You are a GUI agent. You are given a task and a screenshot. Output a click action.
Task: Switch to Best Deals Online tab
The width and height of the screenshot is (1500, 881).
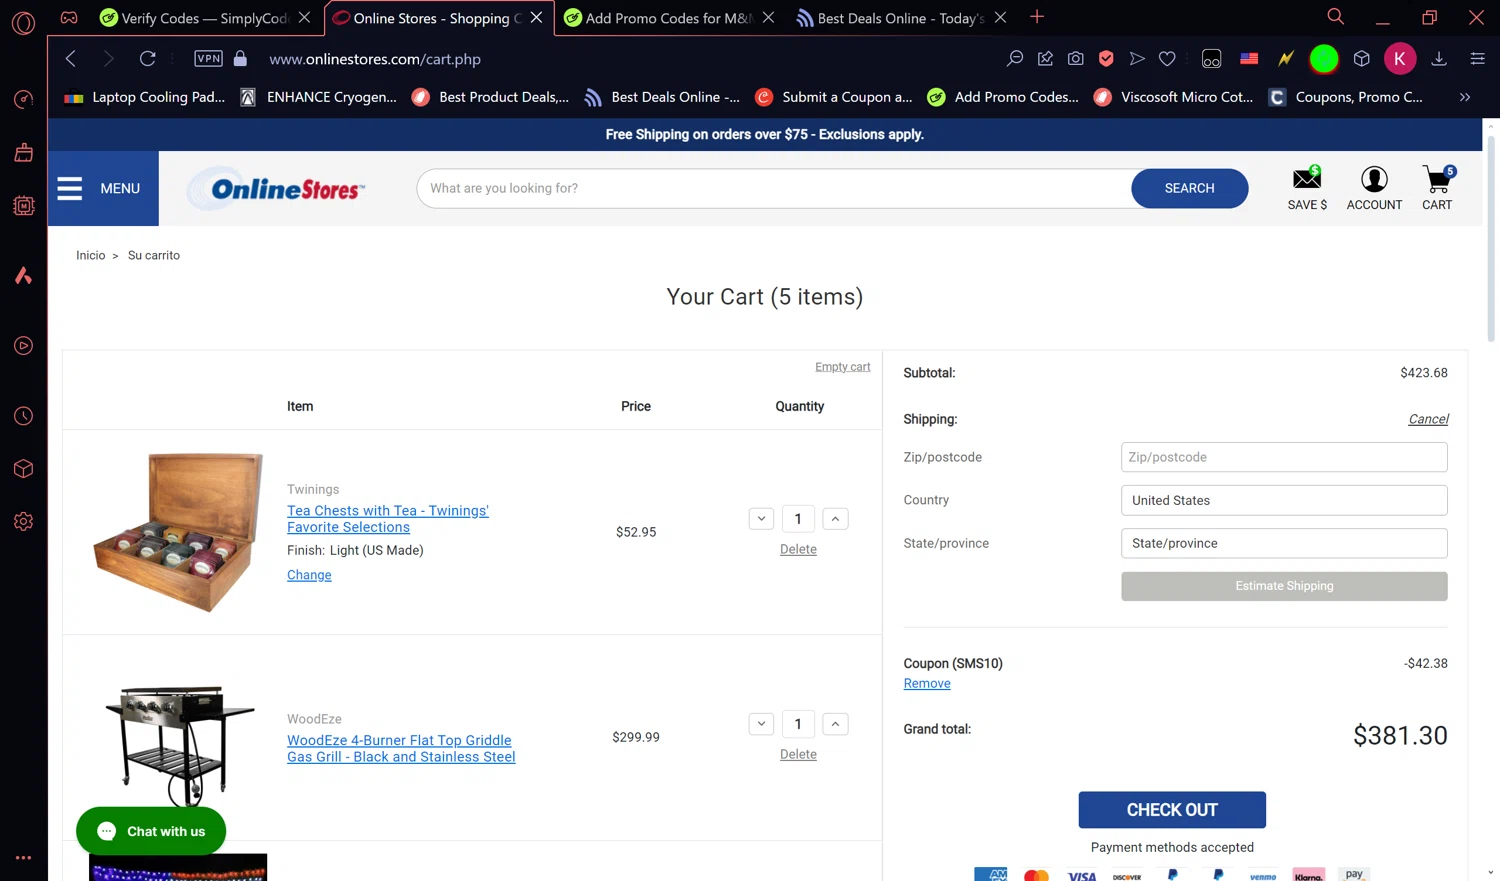tap(901, 18)
